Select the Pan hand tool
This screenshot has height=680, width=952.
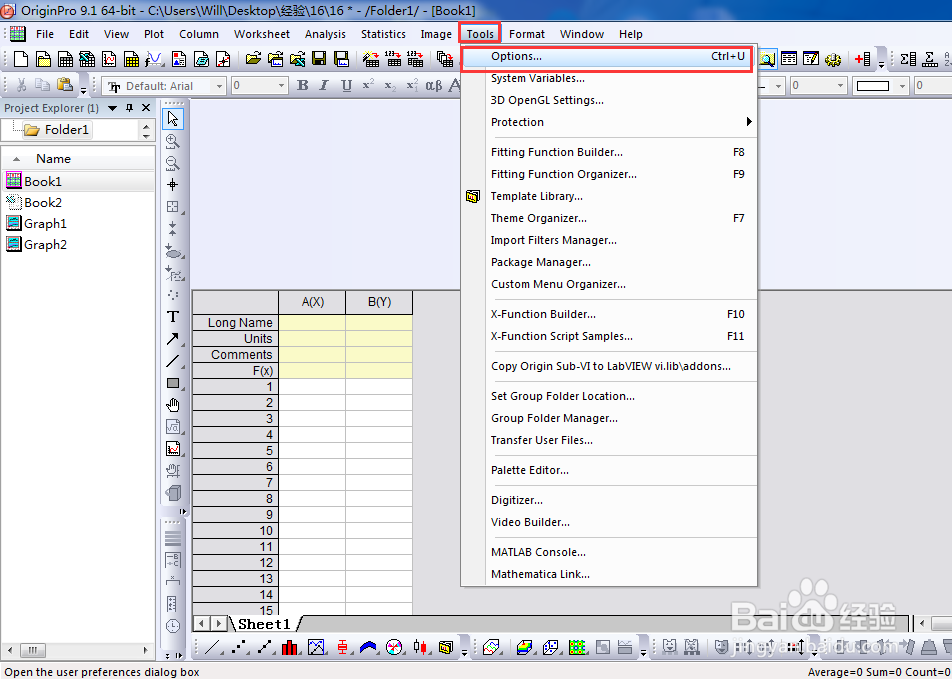[173, 405]
